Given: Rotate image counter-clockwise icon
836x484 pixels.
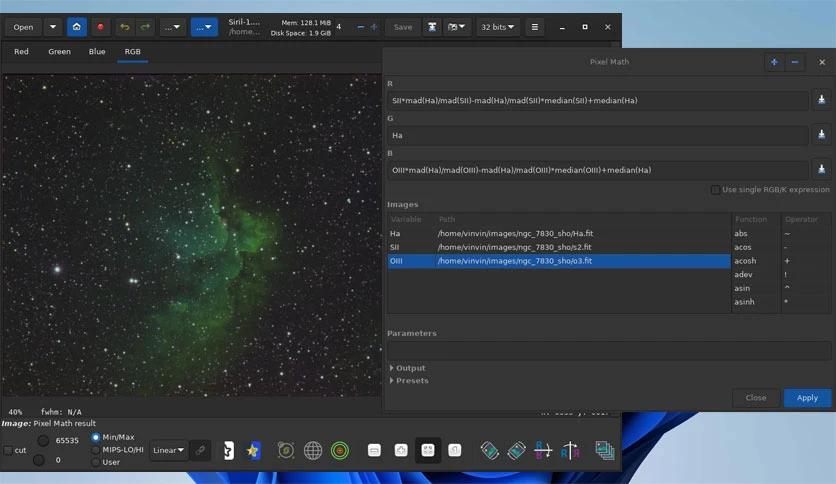Looking at the screenshot, I should [489, 450].
